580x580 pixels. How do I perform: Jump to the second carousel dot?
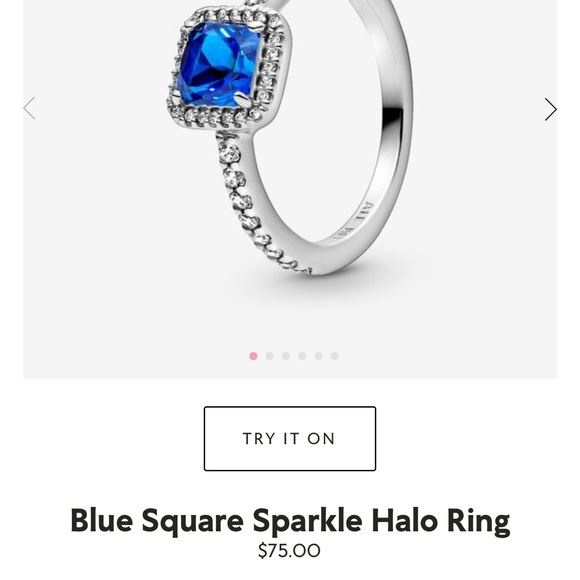[270, 356]
